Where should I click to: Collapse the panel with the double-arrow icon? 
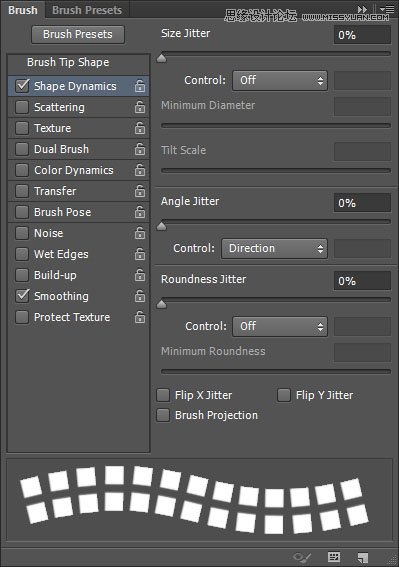tap(362, 9)
